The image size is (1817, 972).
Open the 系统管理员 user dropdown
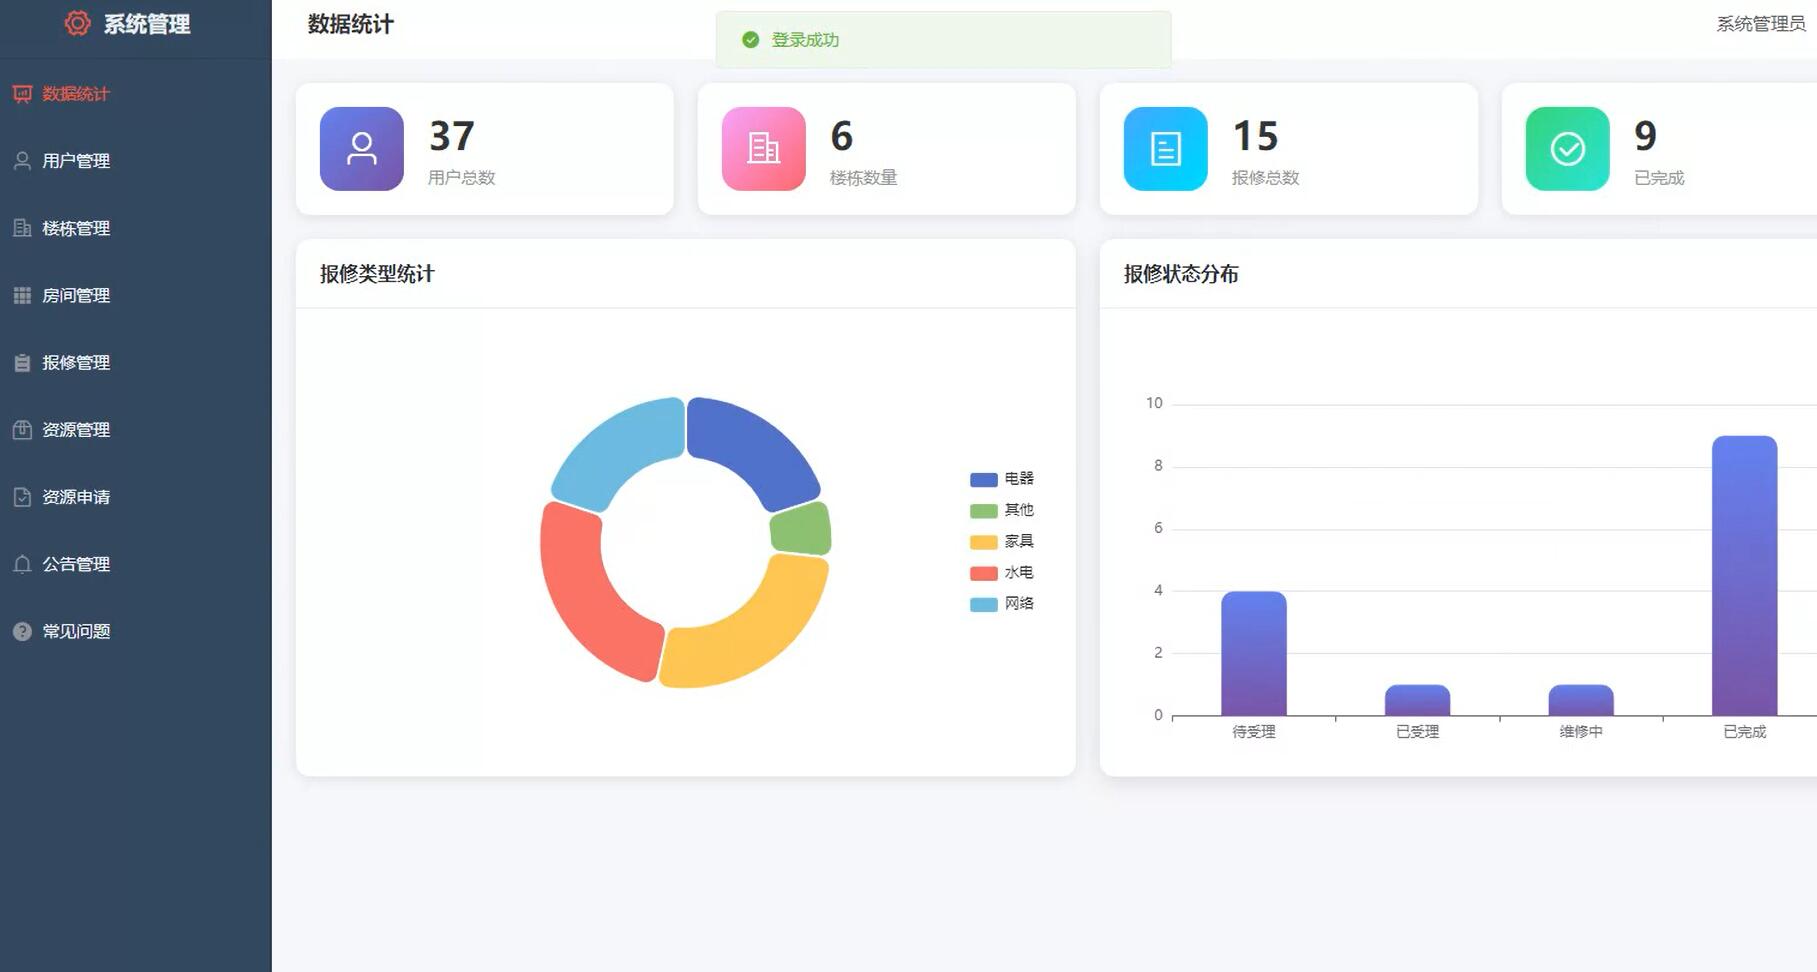1760,24
